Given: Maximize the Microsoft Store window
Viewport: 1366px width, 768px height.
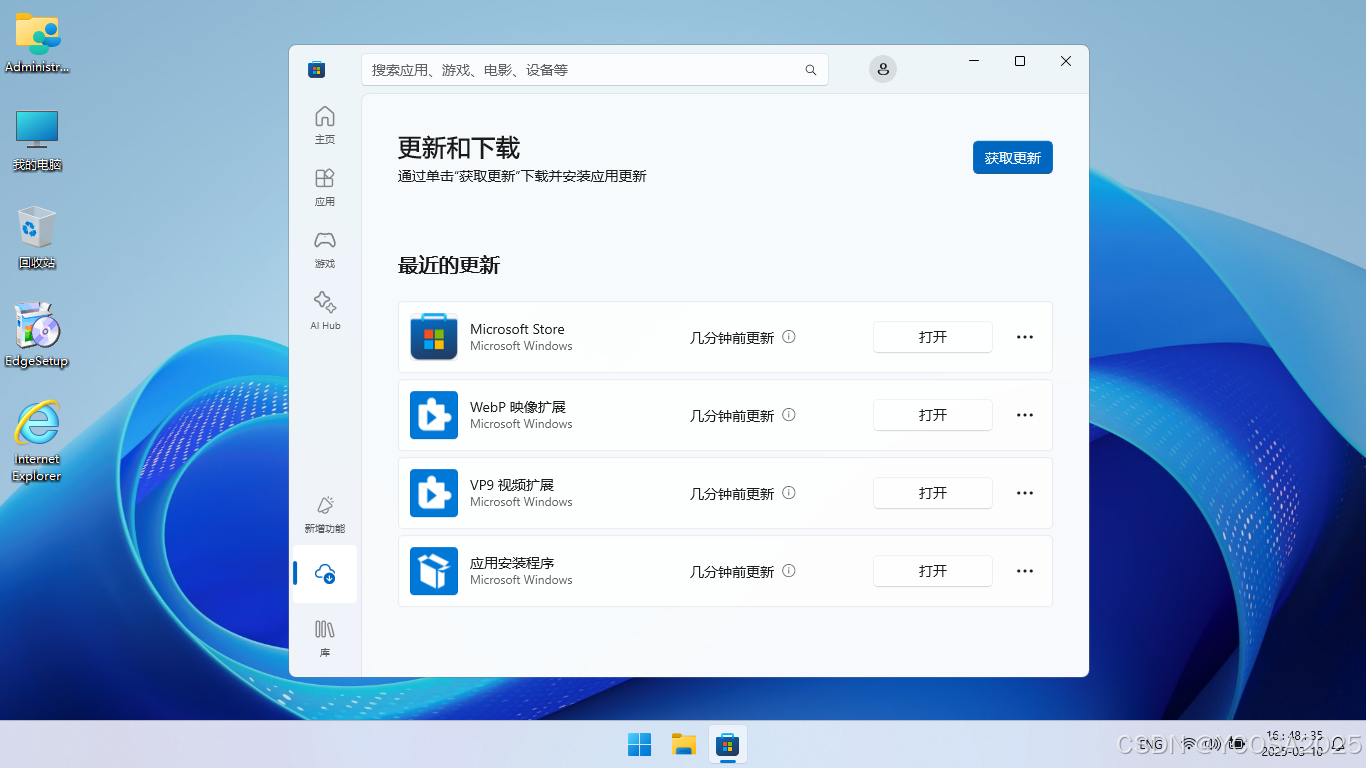Looking at the screenshot, I should click(1020, 61).
